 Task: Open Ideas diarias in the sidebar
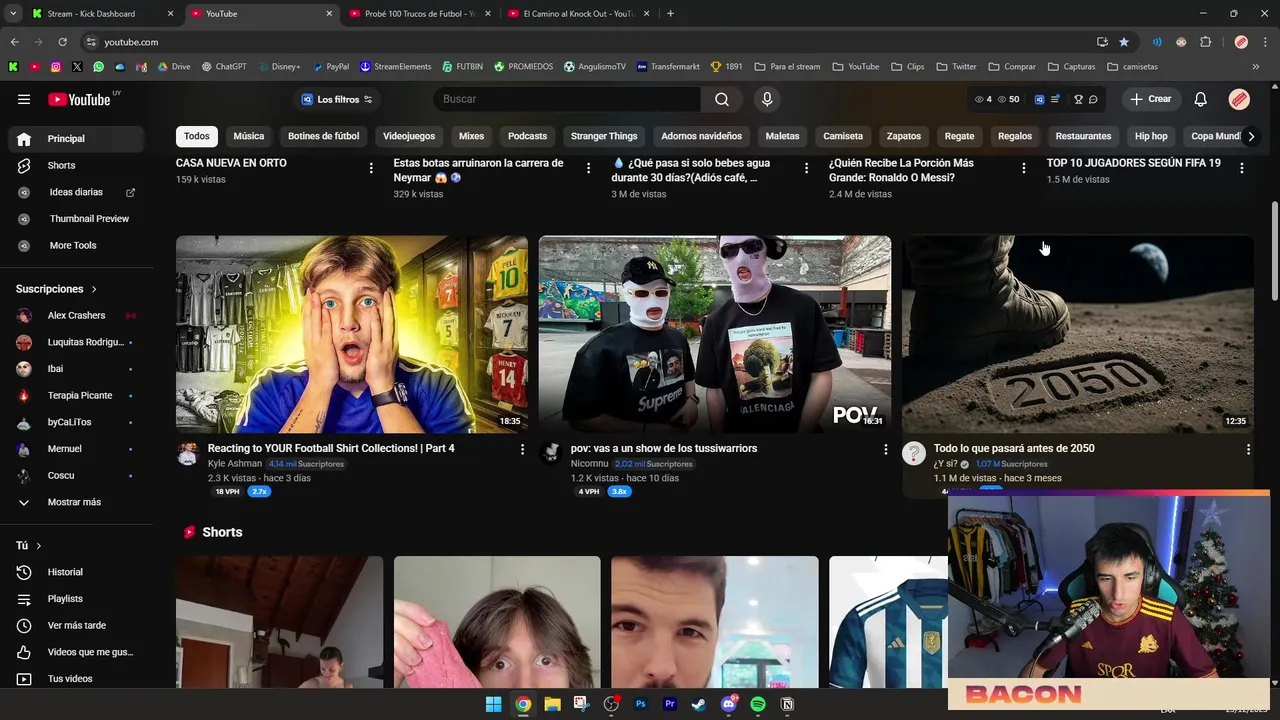[76, 192]
